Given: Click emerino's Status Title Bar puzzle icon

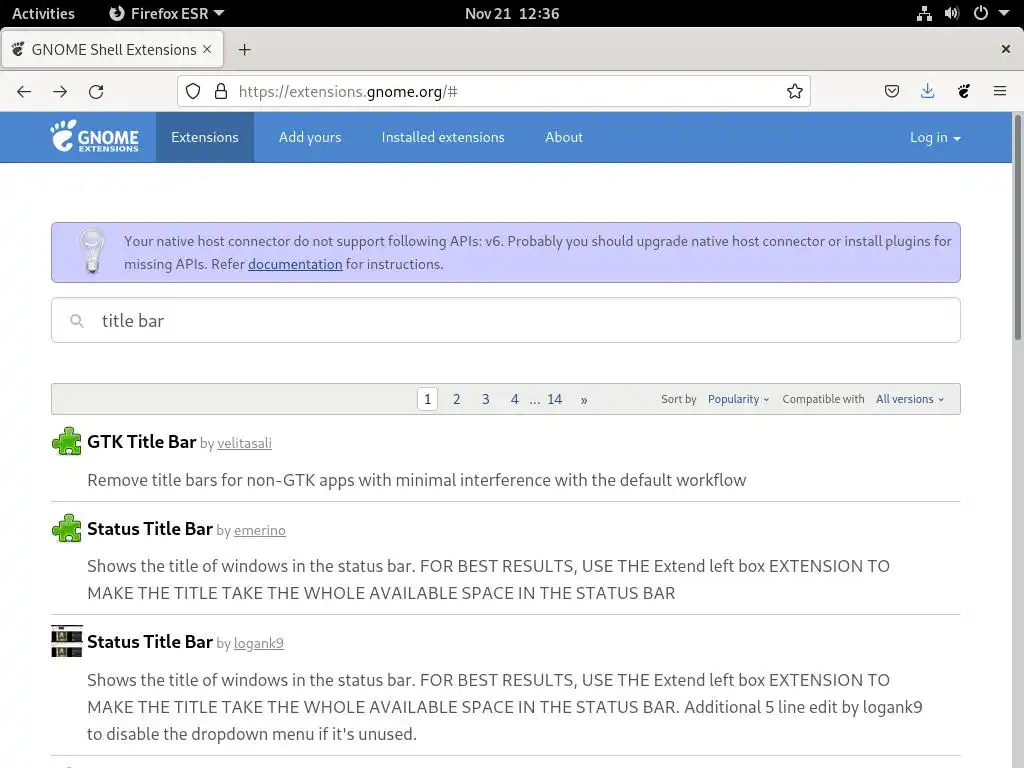Looking at the screenshot, I should [x=67, y=528].
